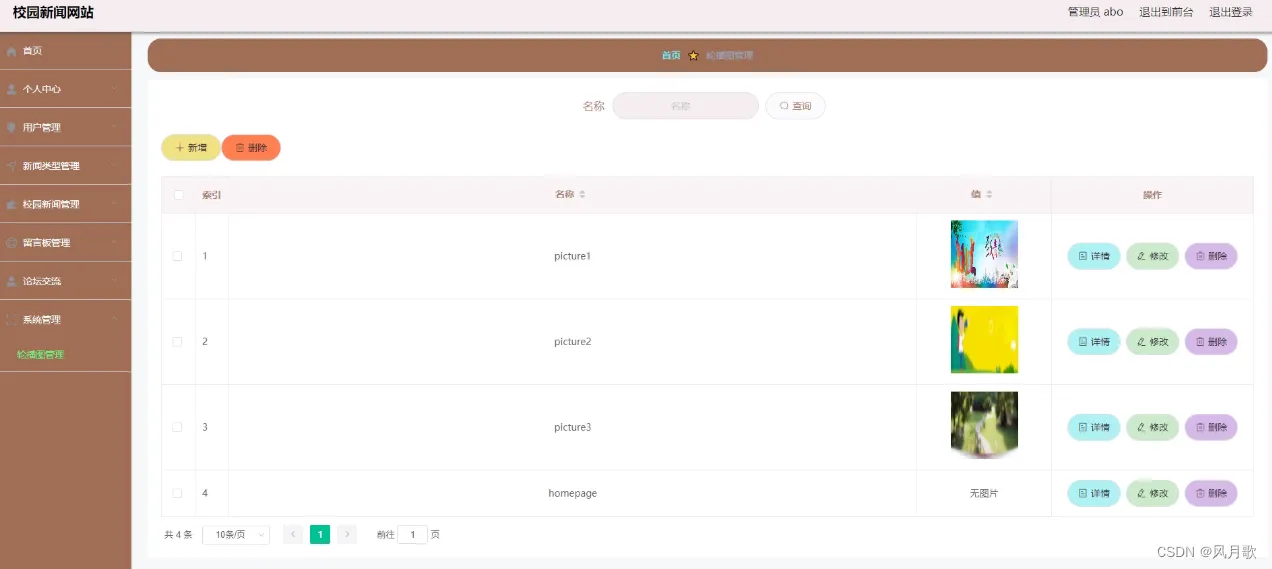Click the name cell 'picture2'
Viewport: 1272px width, 569px height.
coord(573,342)
